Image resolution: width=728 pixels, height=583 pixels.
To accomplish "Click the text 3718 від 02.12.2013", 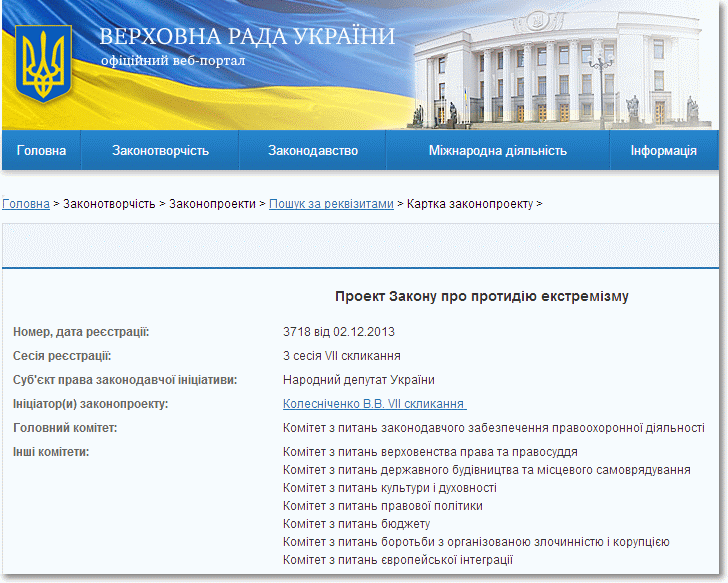I will [x=338, y=332].
